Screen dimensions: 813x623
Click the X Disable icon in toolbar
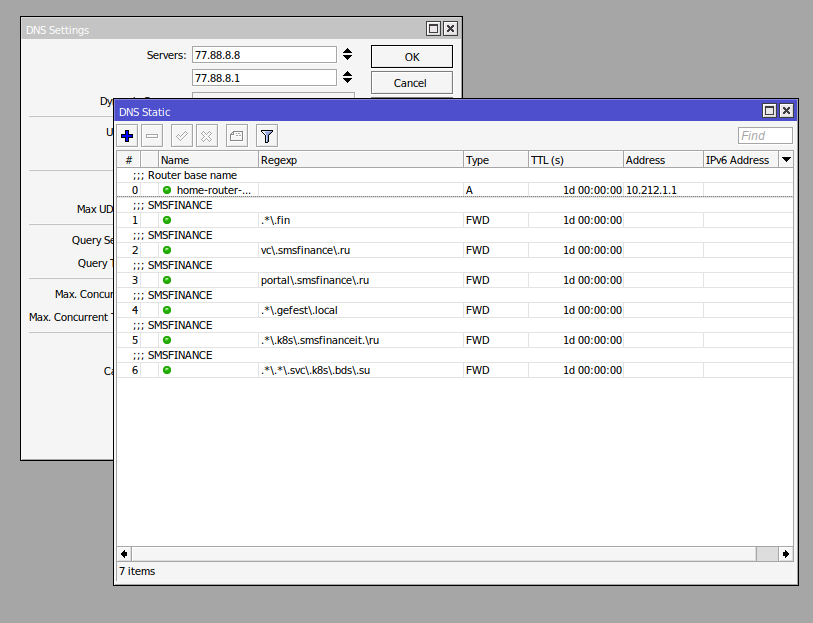[x=206, y=136]
